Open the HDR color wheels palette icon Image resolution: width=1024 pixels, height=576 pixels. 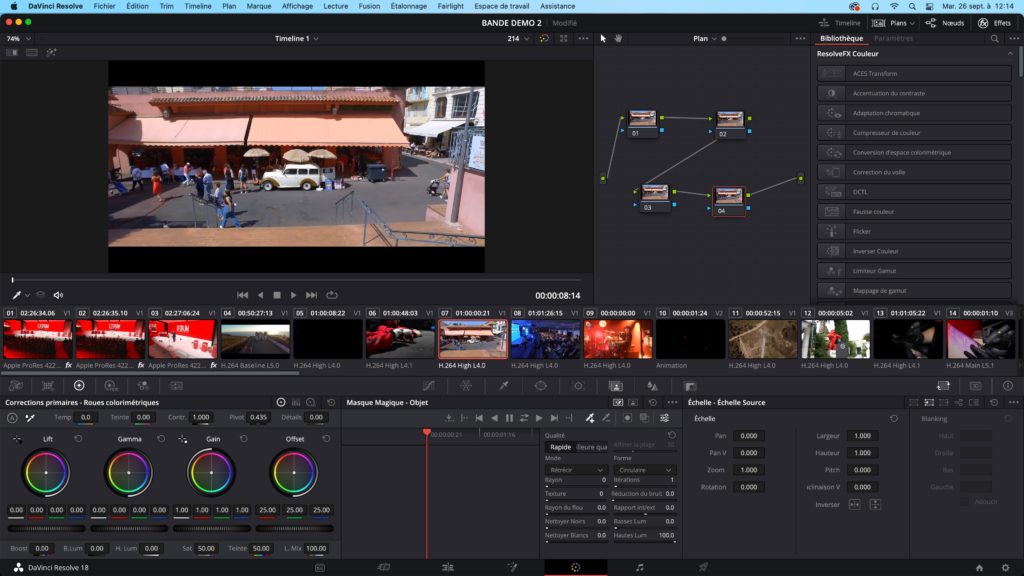[110, 386]
